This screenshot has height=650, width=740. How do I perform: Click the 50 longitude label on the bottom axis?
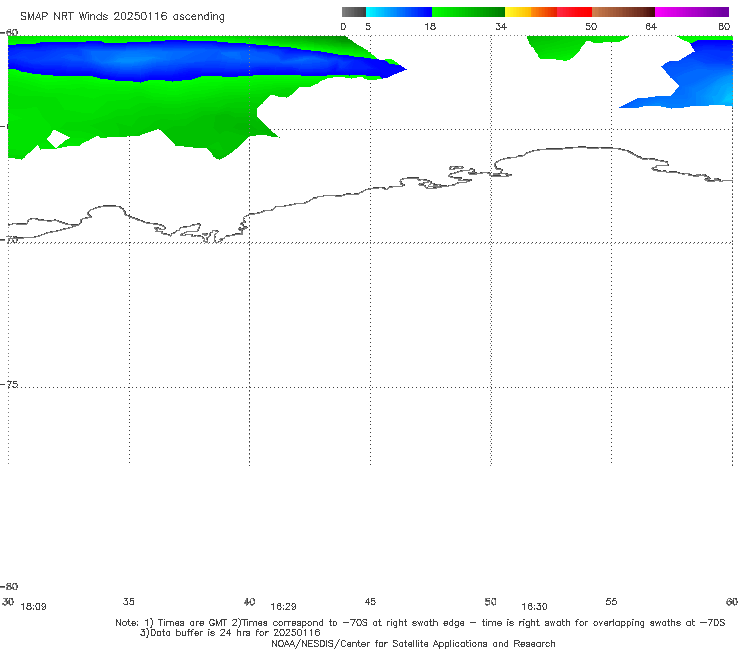tap(490, 601)
